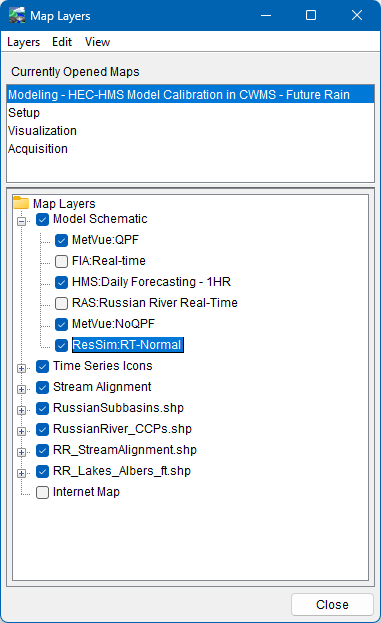This screenshot has height=623, width=381.
Task: Select the Map Layers root label
Action: [x=64, y=203]
